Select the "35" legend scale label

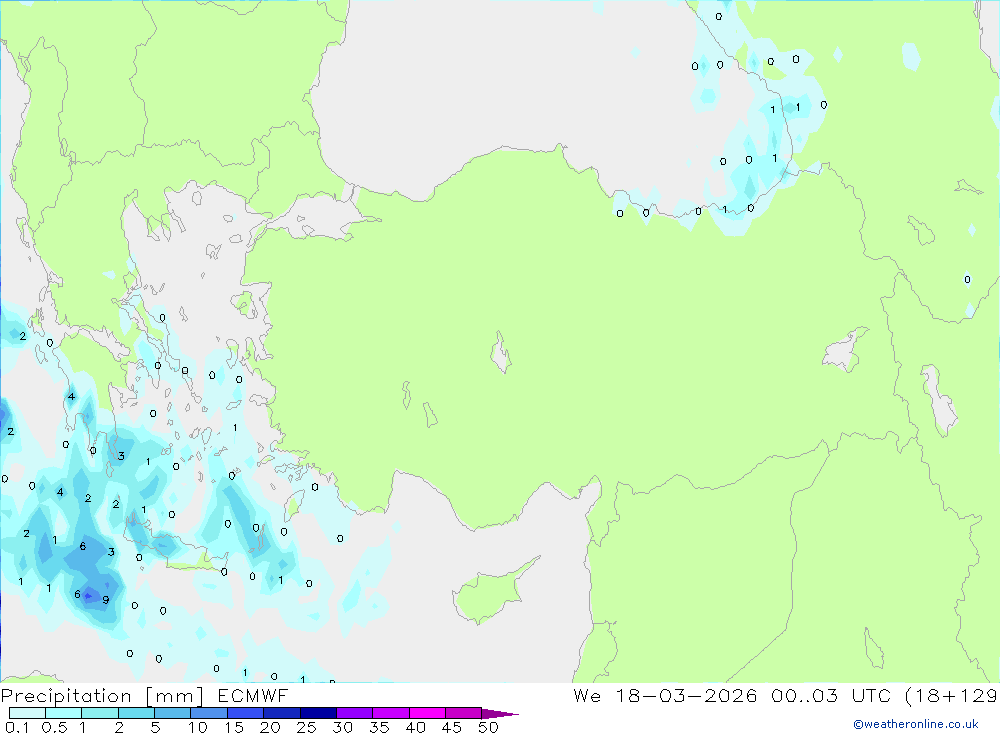pyautogui.click(x=379, y=727)
